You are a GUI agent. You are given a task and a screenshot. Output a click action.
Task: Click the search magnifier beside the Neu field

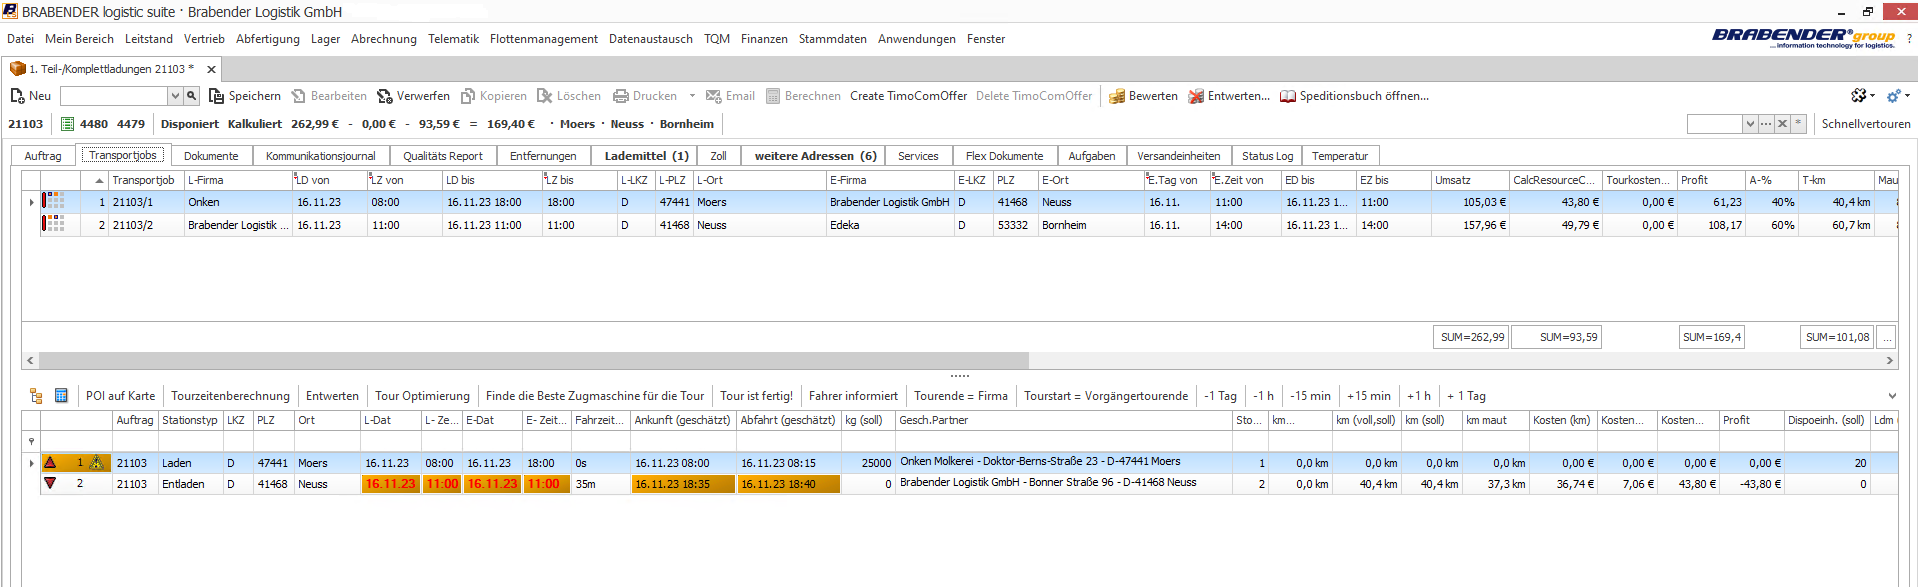191,96
